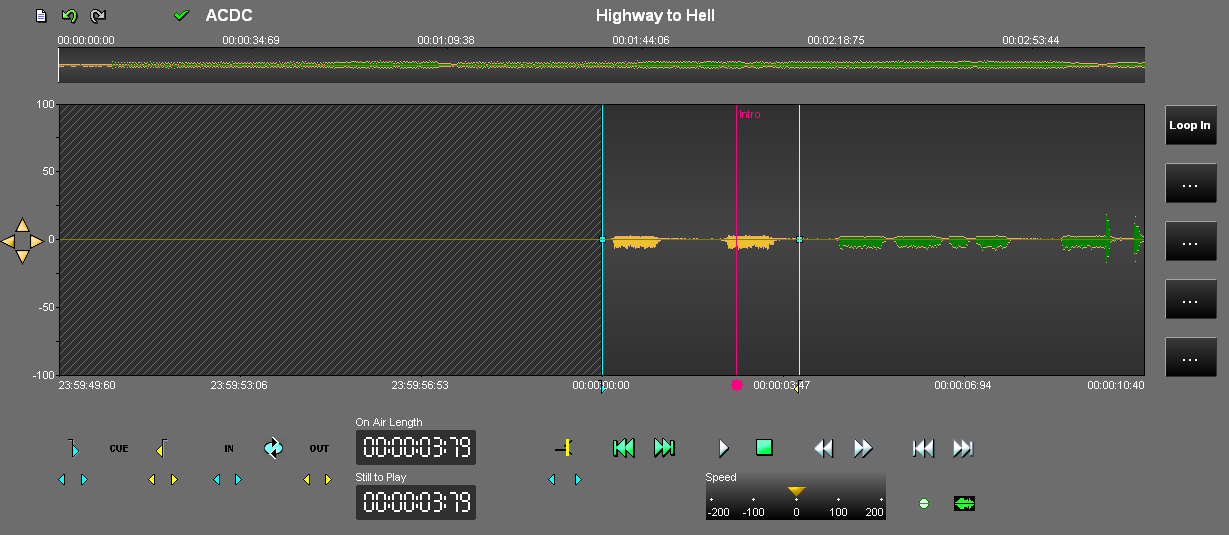This screenshot has width=1229, height=535.
Task: Click the yellow Speed slider handle
Action: coord(796,491)
